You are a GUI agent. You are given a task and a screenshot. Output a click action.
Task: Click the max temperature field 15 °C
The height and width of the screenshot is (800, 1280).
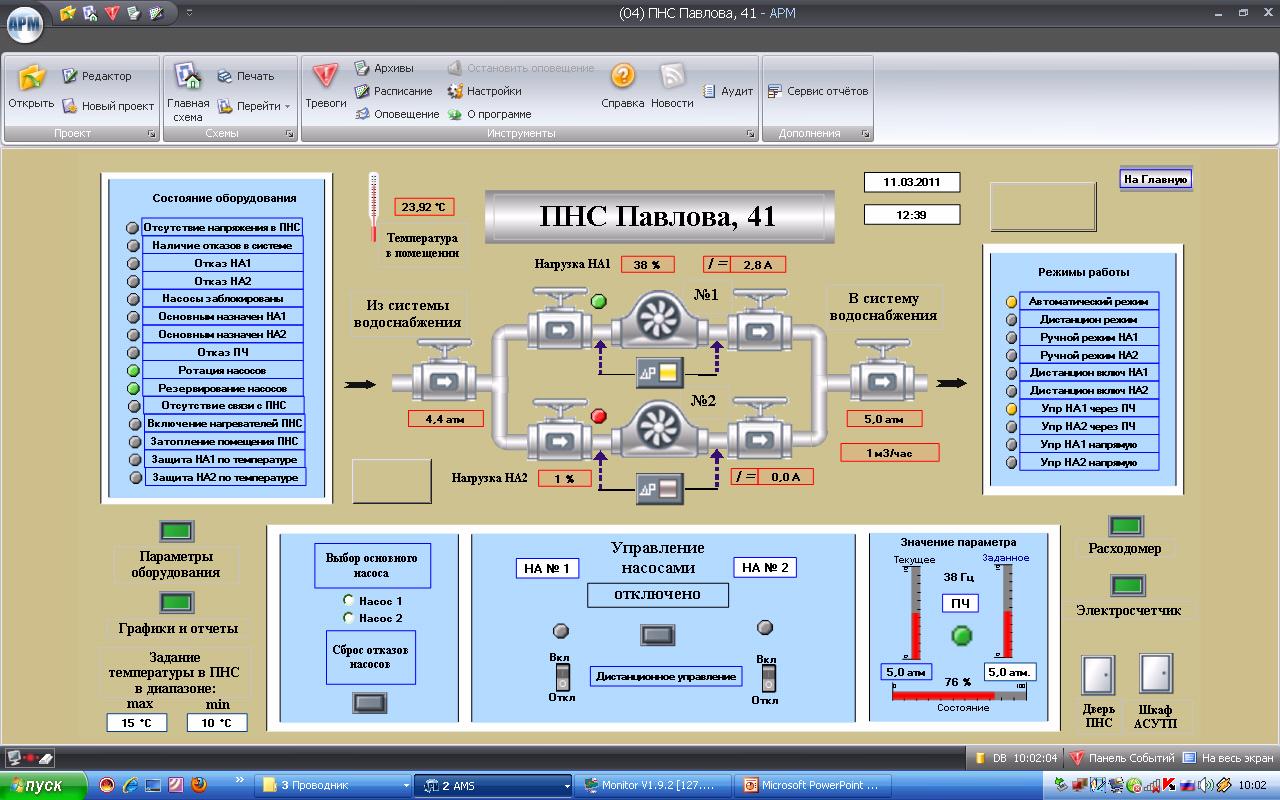pos(137,722)
